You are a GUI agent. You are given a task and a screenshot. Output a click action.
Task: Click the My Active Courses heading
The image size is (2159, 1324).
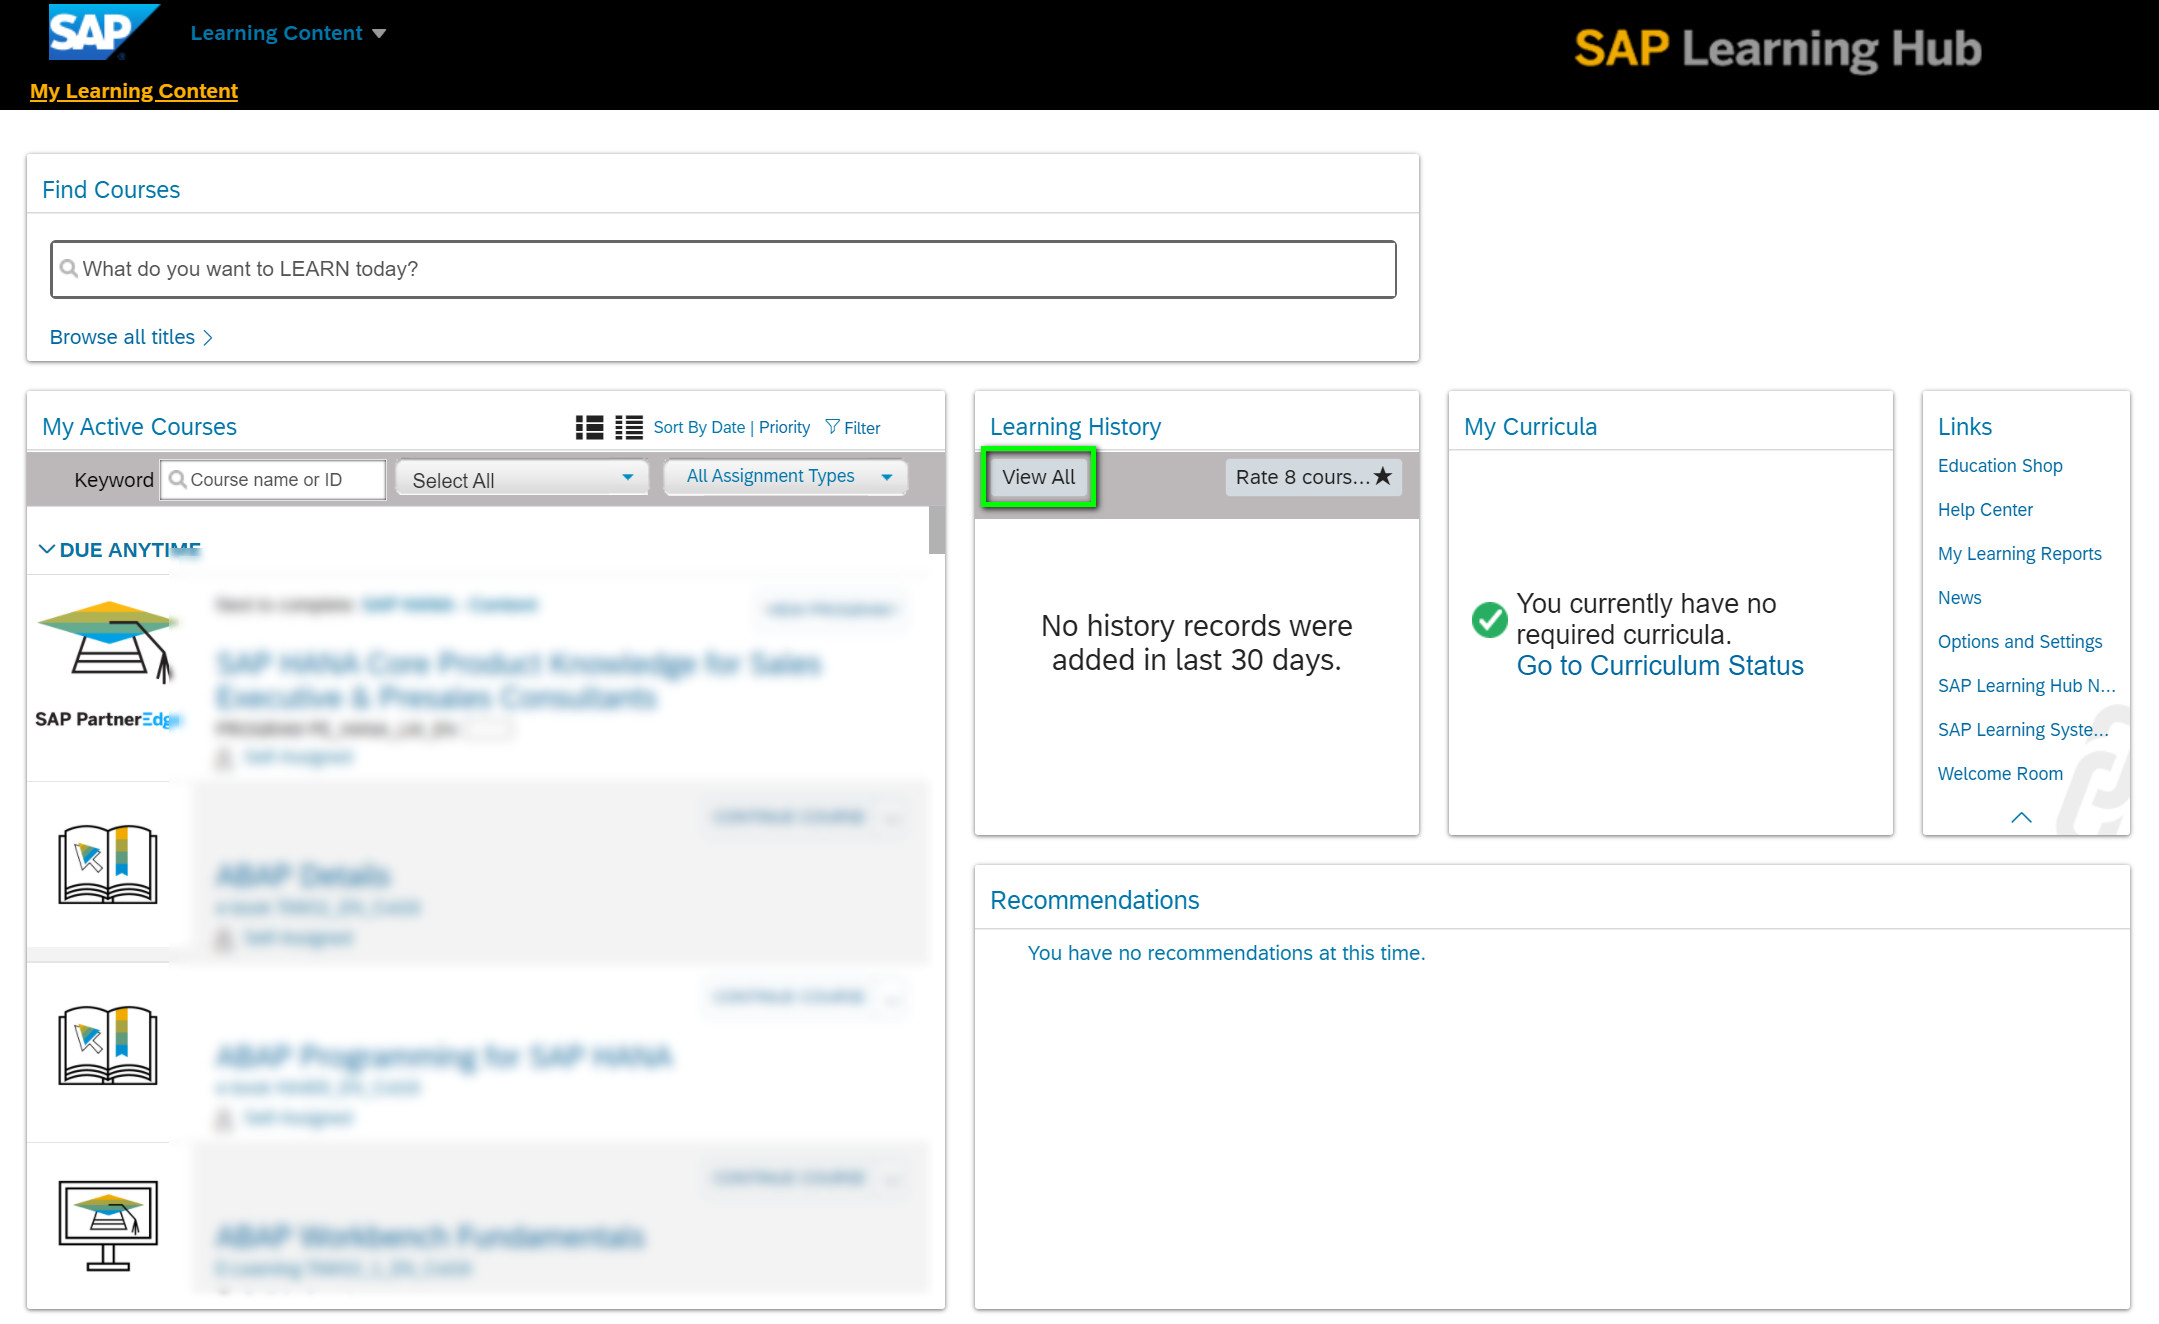(x=139, y=427)
